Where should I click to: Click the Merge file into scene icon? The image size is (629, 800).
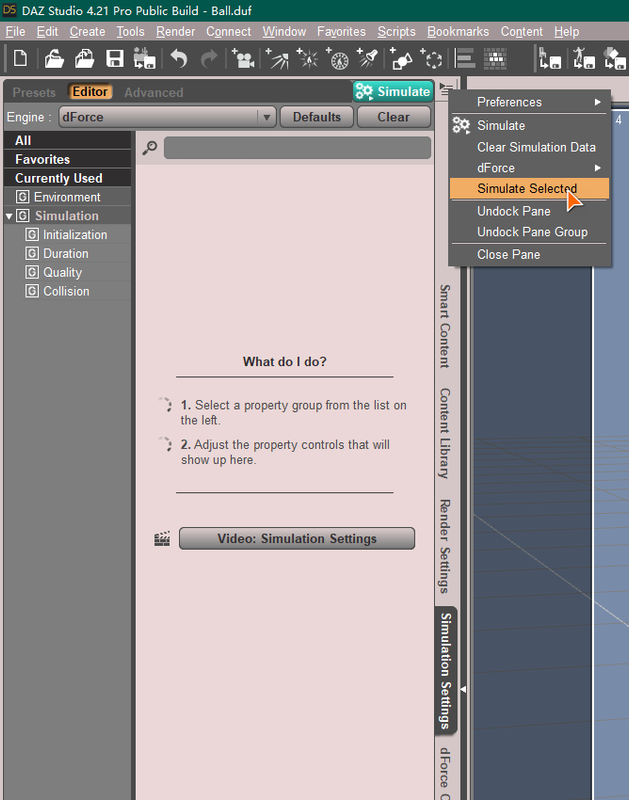85,58
